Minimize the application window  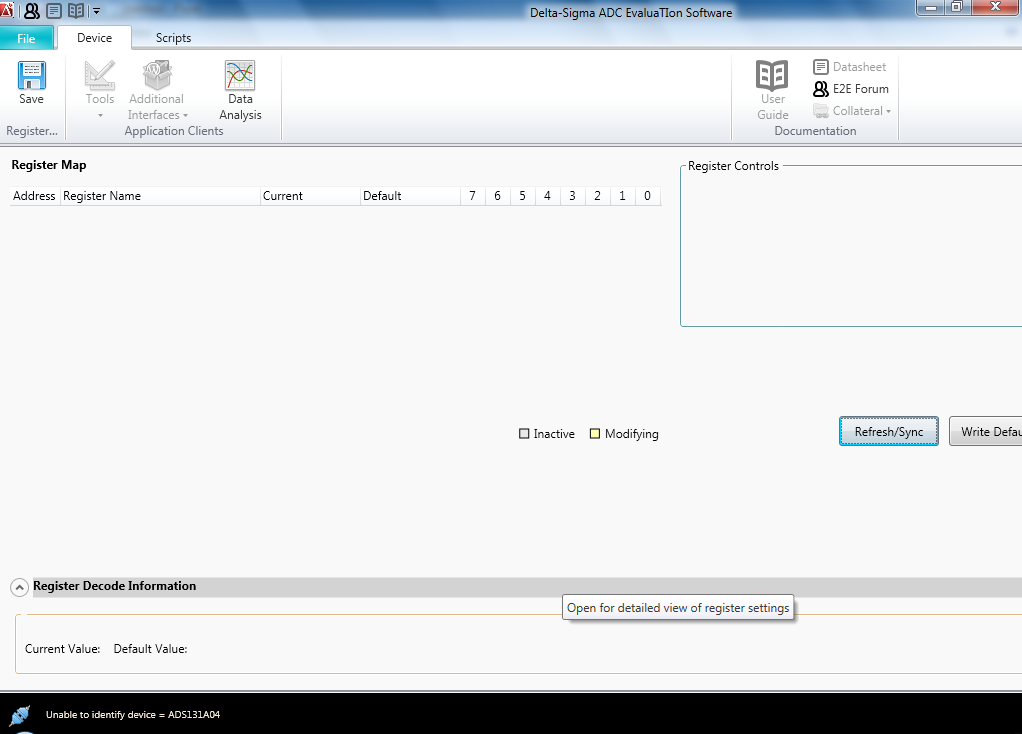931,7
